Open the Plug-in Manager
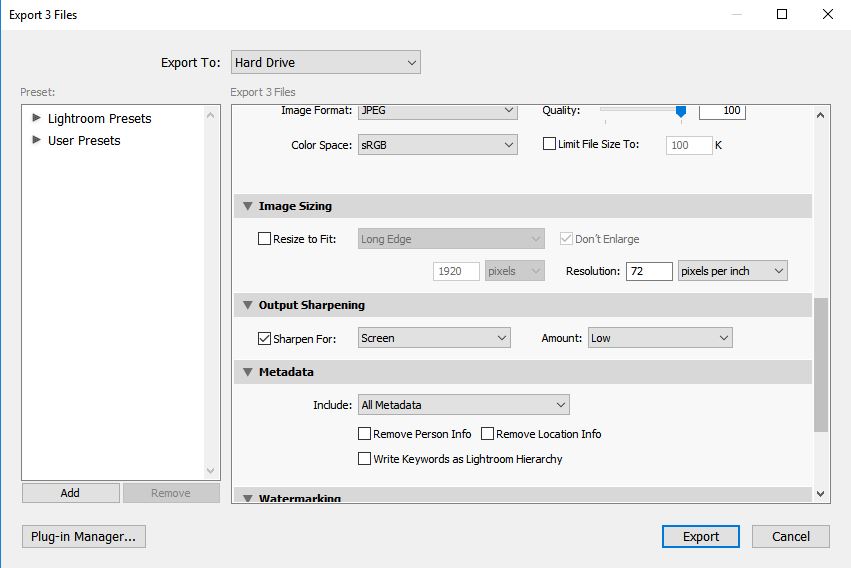 coord(84,536)
